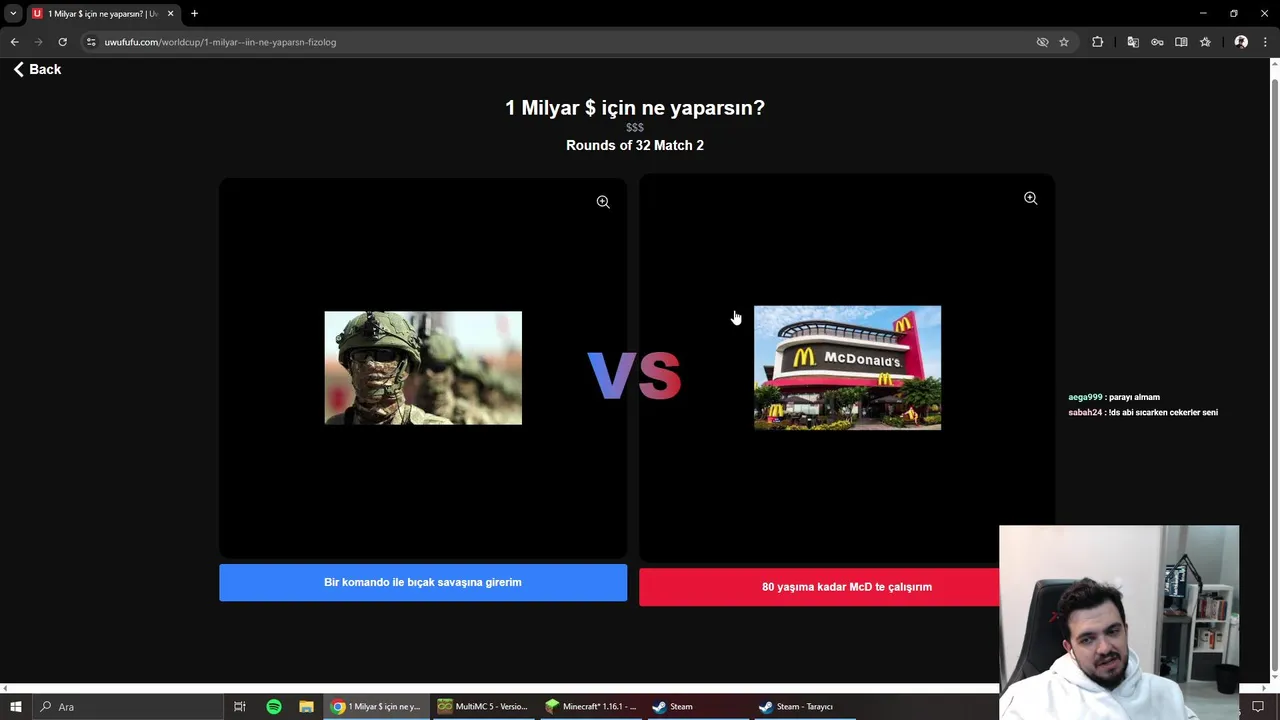
Task: Open the Chrome profile avatar
Action: [x=1241, y=42]
